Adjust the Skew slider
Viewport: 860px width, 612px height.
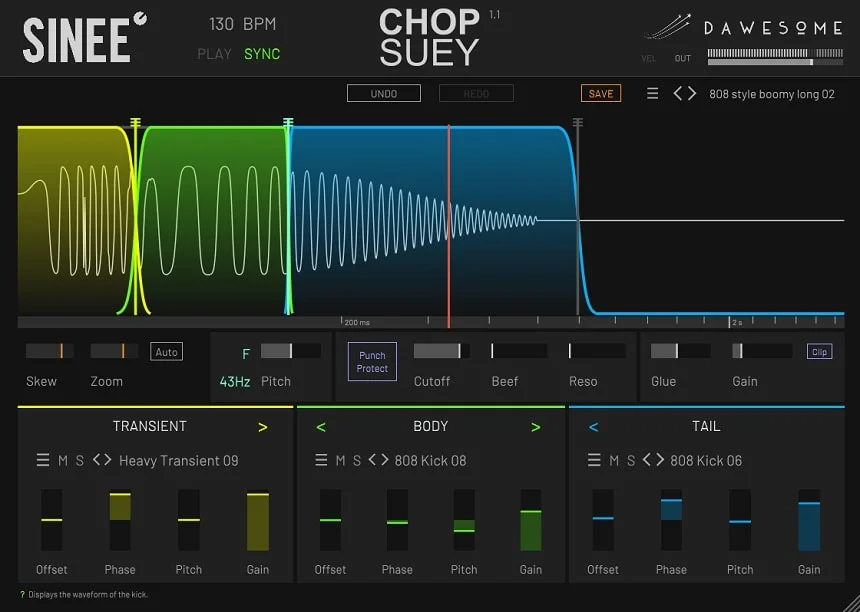[x=50, y=351]
